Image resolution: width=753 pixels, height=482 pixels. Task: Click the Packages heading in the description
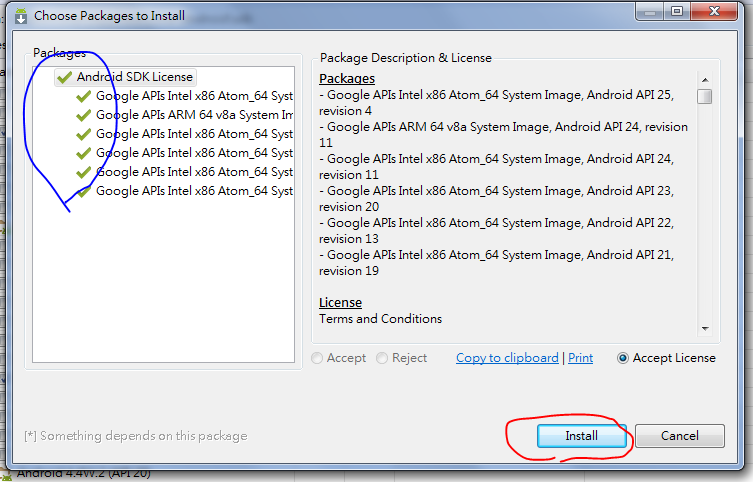click(x=347, y=78)
